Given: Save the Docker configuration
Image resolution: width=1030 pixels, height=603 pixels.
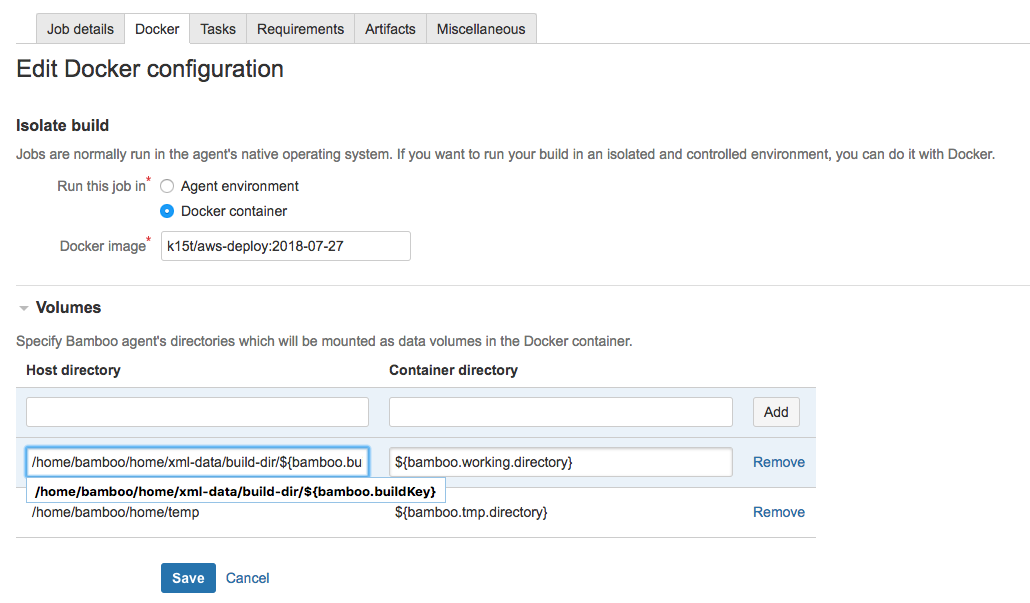Looking at the screenshot, I should [188, 578].
